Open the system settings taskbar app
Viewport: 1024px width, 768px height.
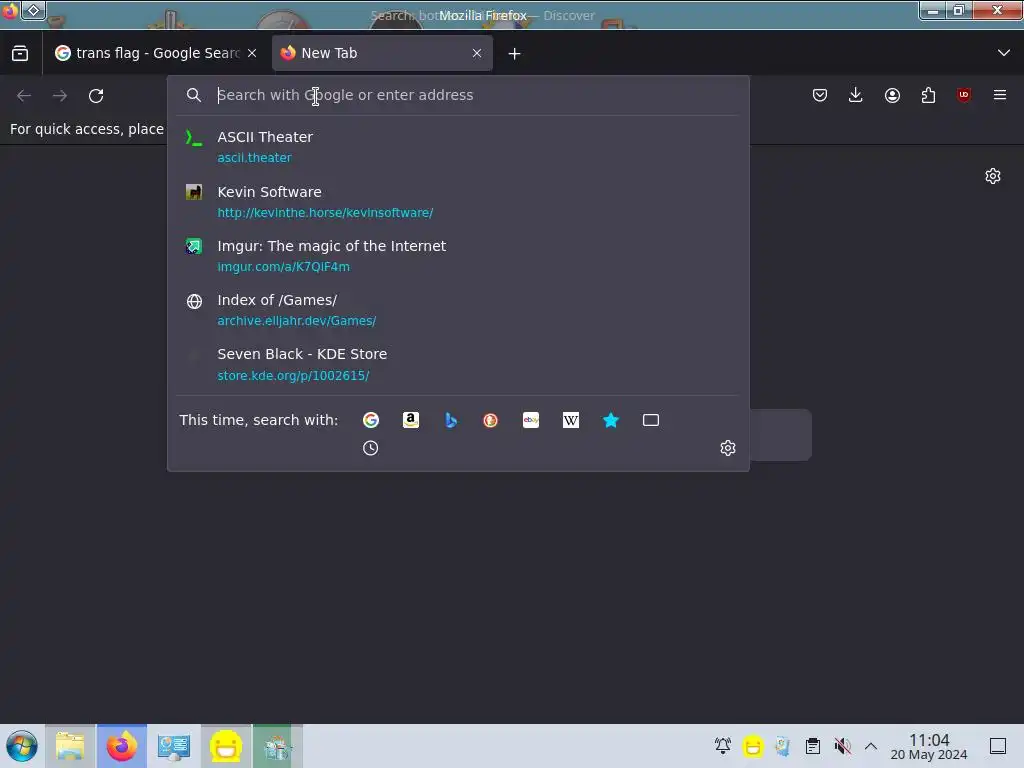174,746
